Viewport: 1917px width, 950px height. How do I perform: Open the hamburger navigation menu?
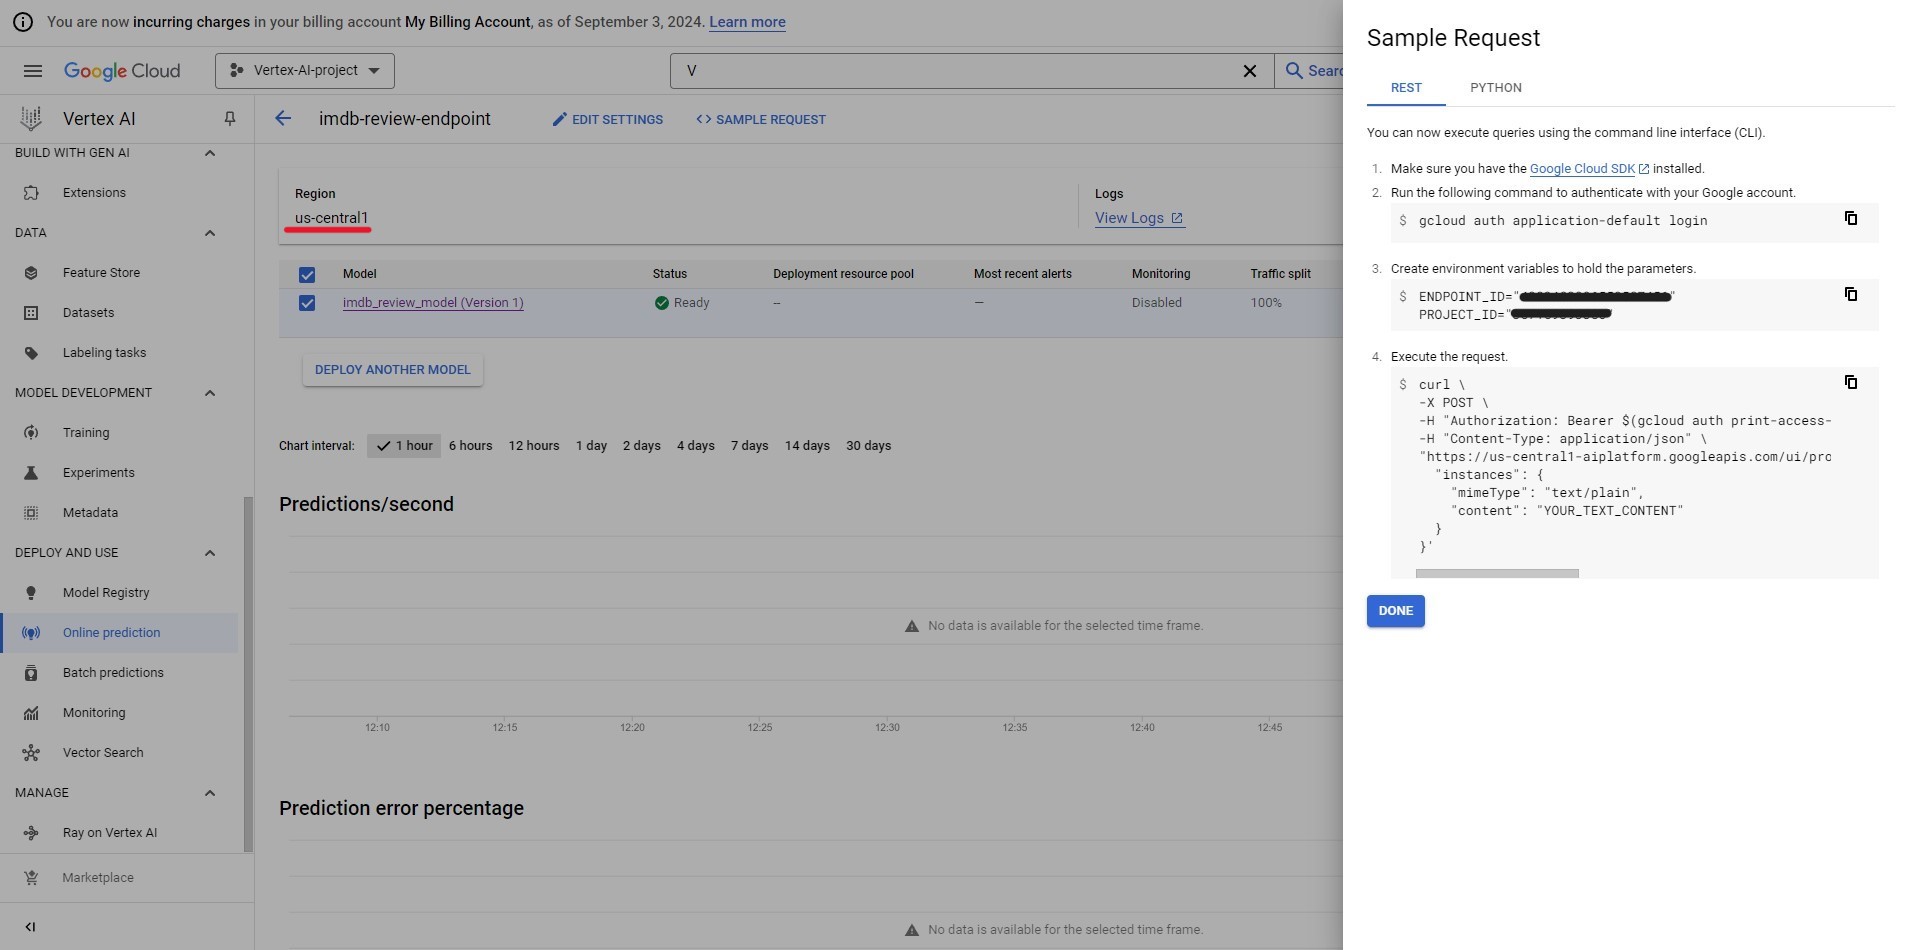coord(33,71)
